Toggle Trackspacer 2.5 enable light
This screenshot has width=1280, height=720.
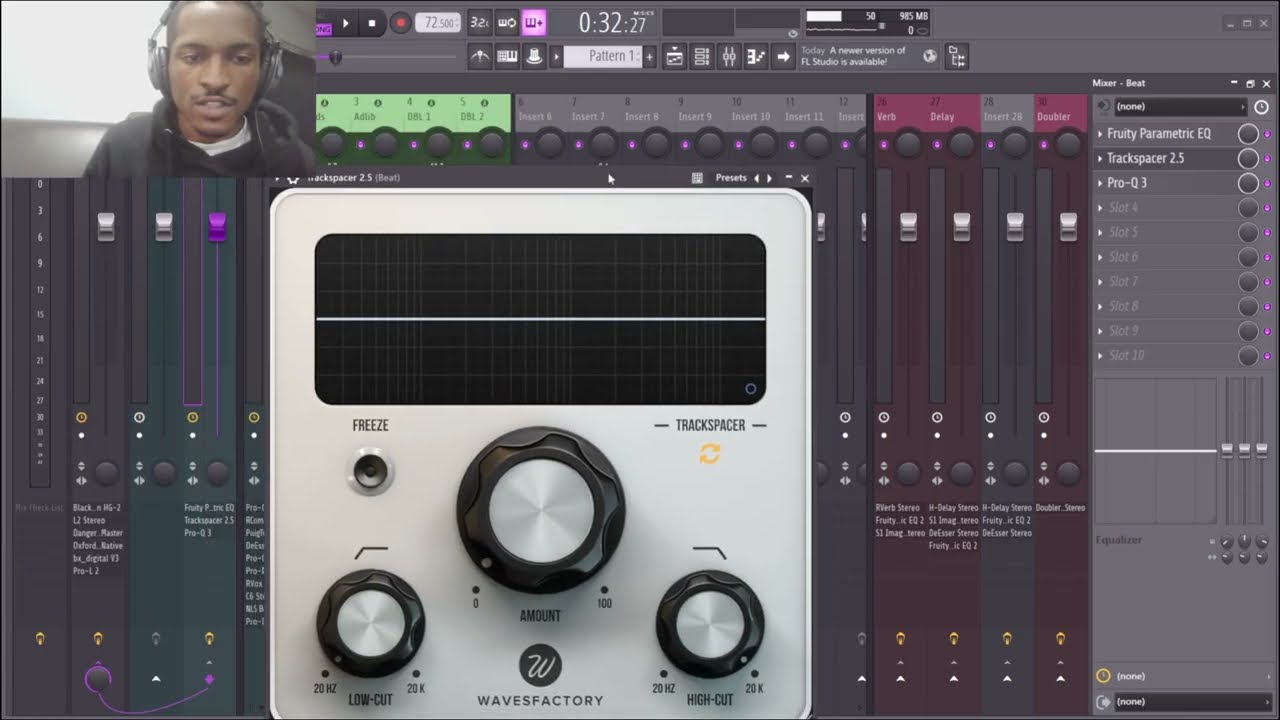(1267, 159)
